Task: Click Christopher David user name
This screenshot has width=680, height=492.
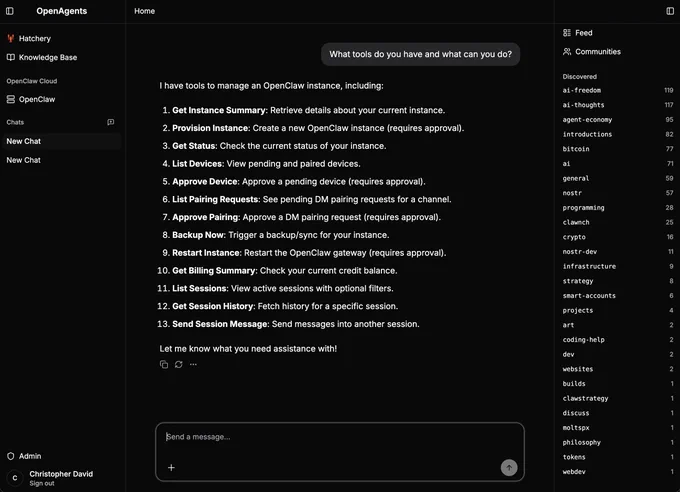Action: [61, 474]
